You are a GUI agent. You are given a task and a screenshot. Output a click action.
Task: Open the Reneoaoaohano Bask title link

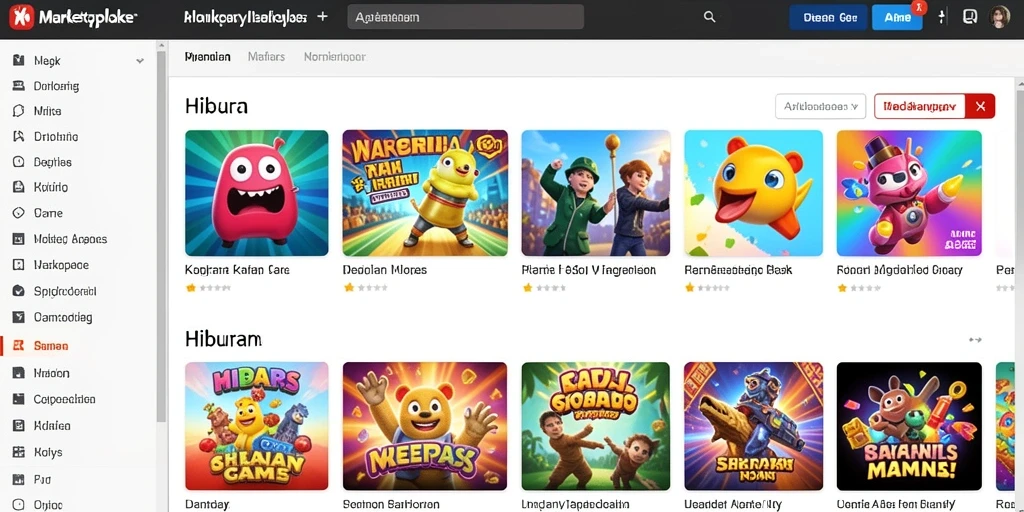pyautogui.click(x=738, y=270)
